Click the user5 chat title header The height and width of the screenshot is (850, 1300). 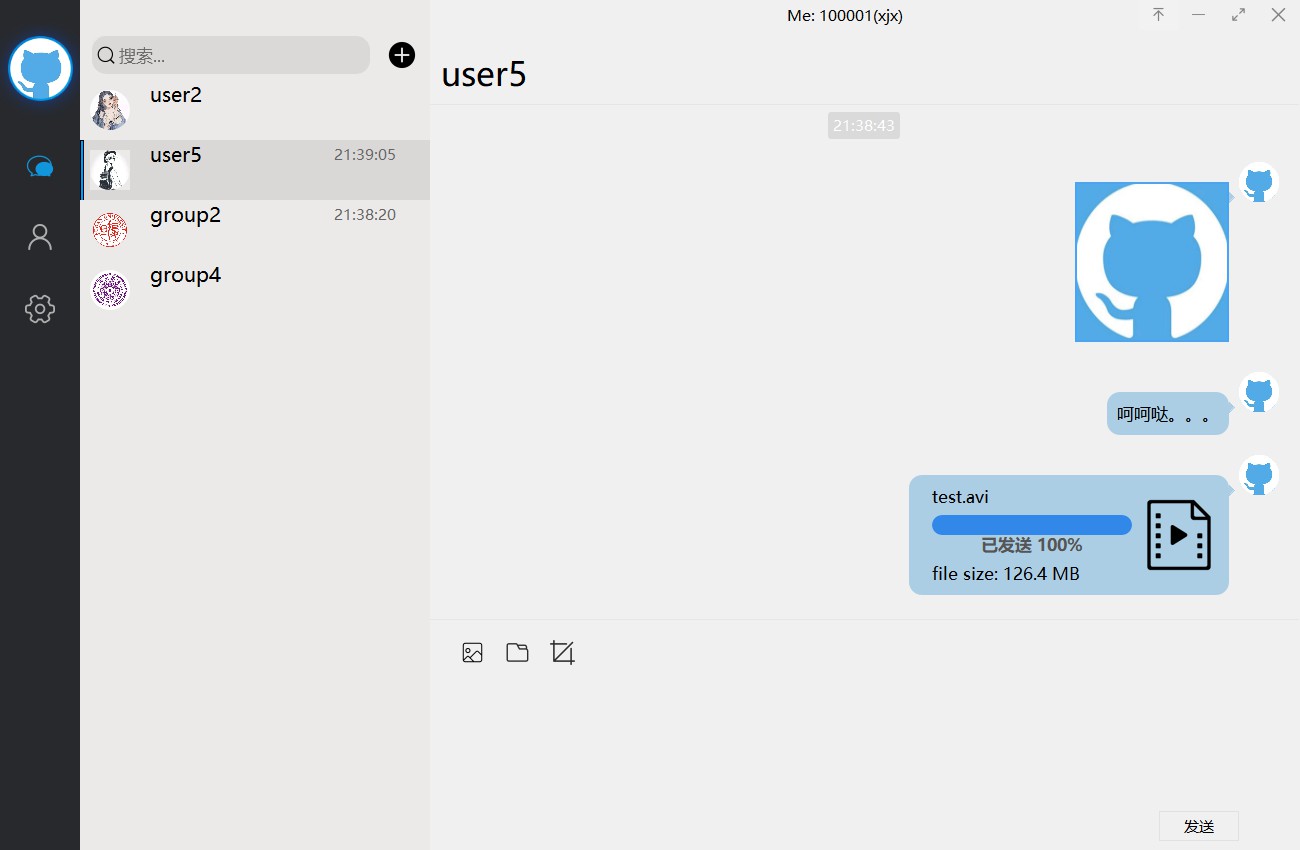tap(484, 75)
